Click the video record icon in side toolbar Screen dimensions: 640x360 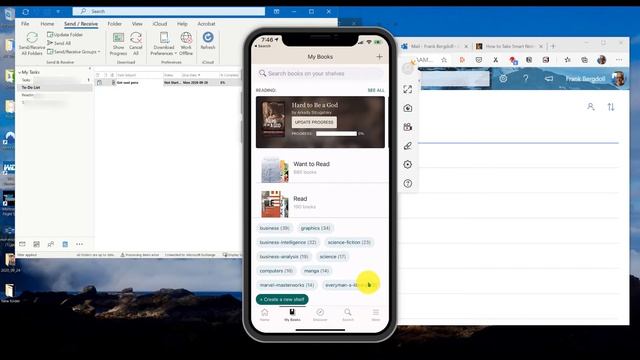click(x=407, y=127)
